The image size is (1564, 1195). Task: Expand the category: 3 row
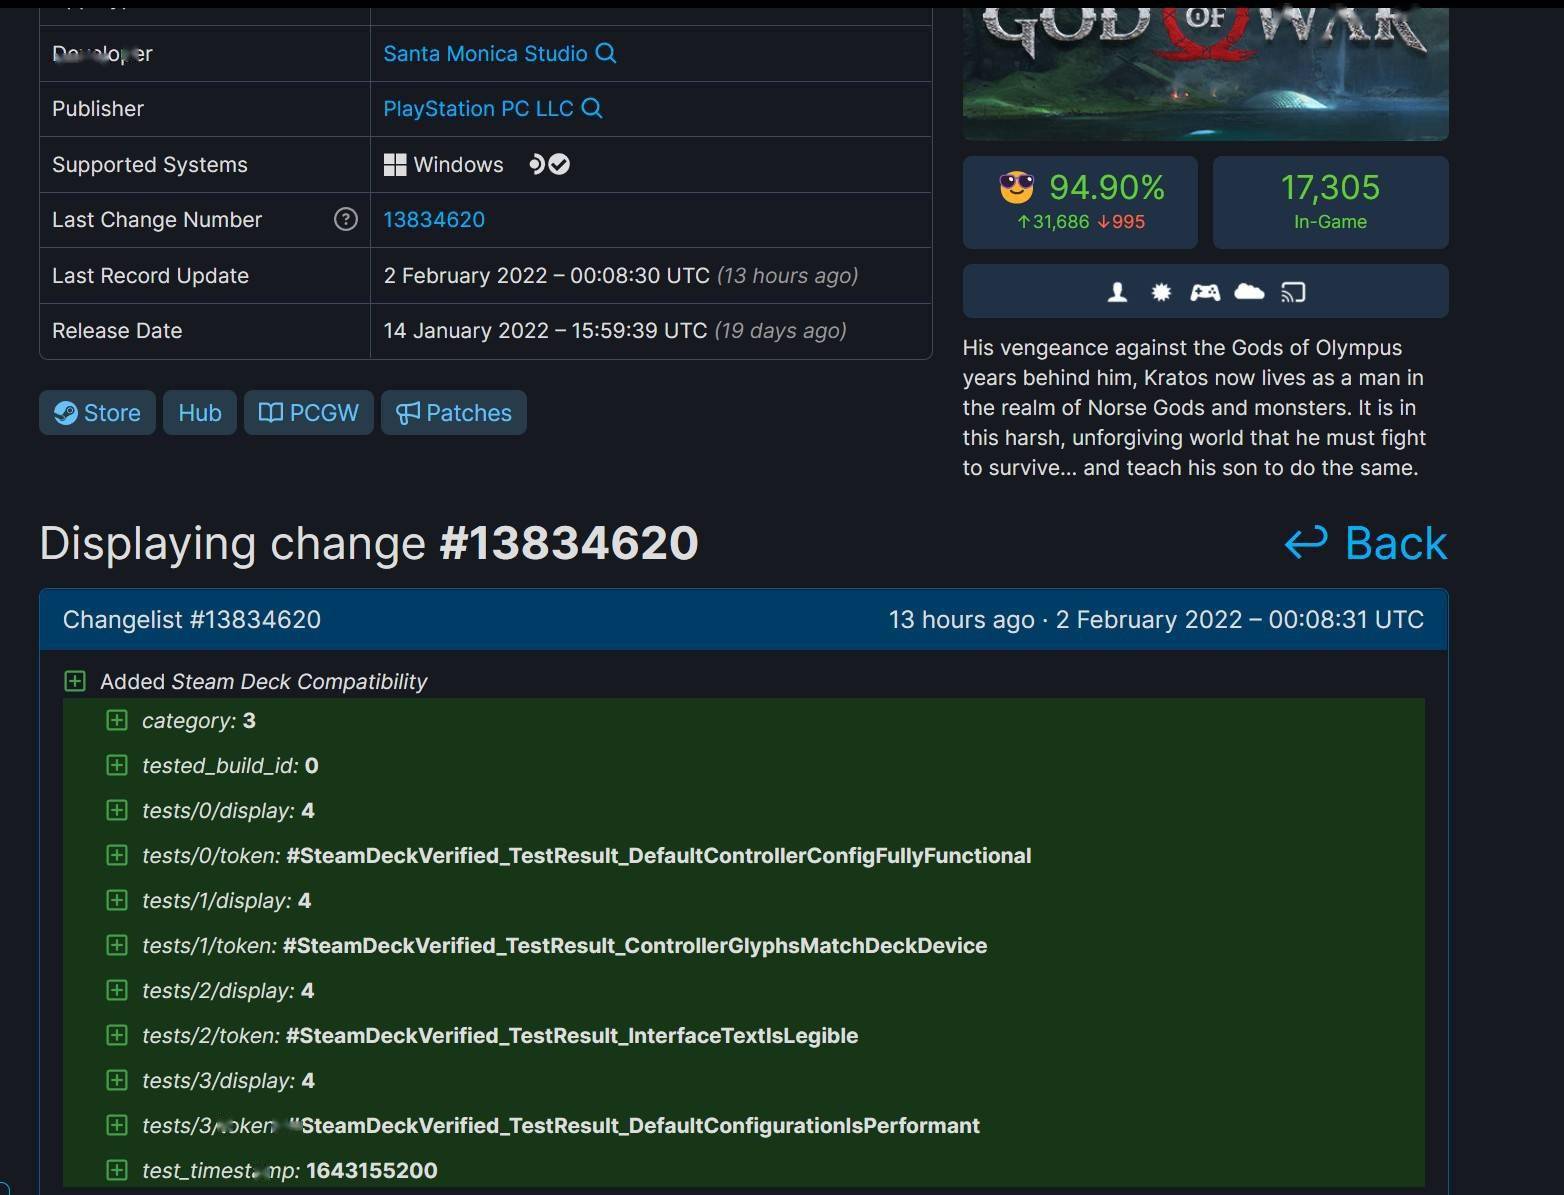[x=117, y=720]
